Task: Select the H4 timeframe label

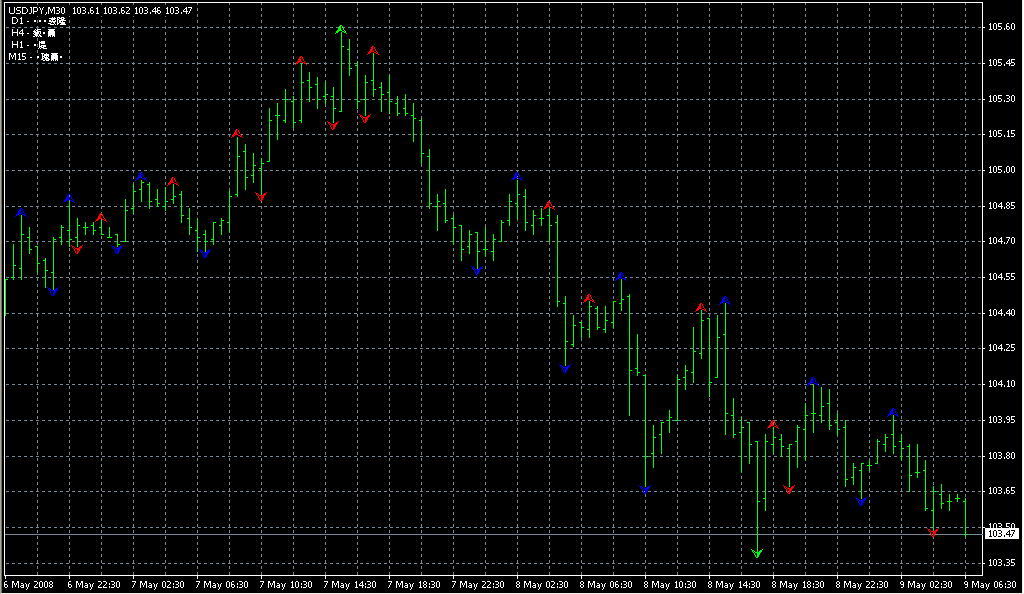Action: pyautogui.click(x=17, y=33)
